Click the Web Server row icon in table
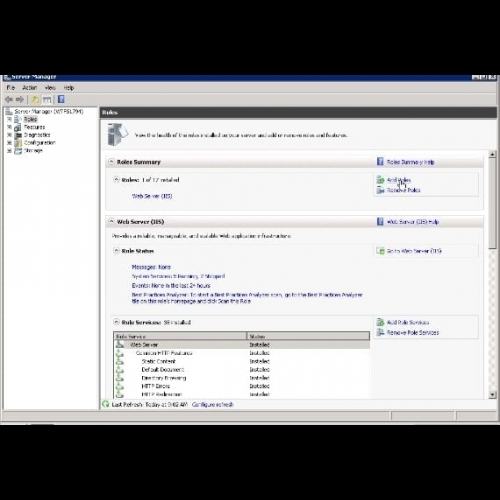The image size is (500, 500). pos(120,344)
